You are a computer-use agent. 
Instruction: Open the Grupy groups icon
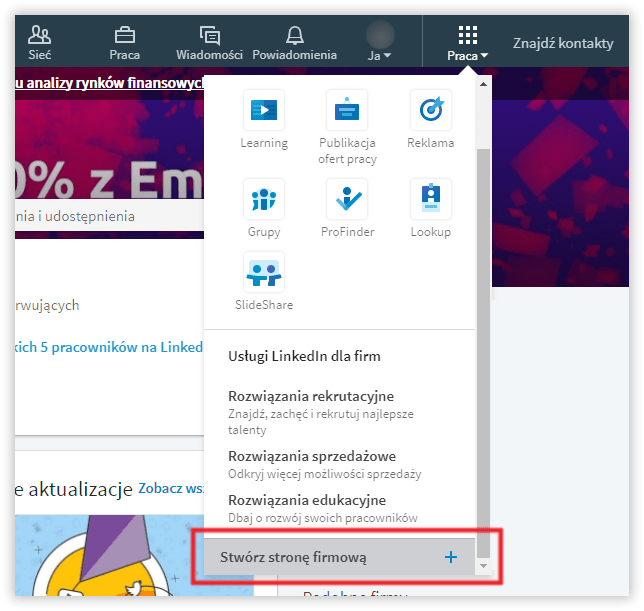point(264,199)
